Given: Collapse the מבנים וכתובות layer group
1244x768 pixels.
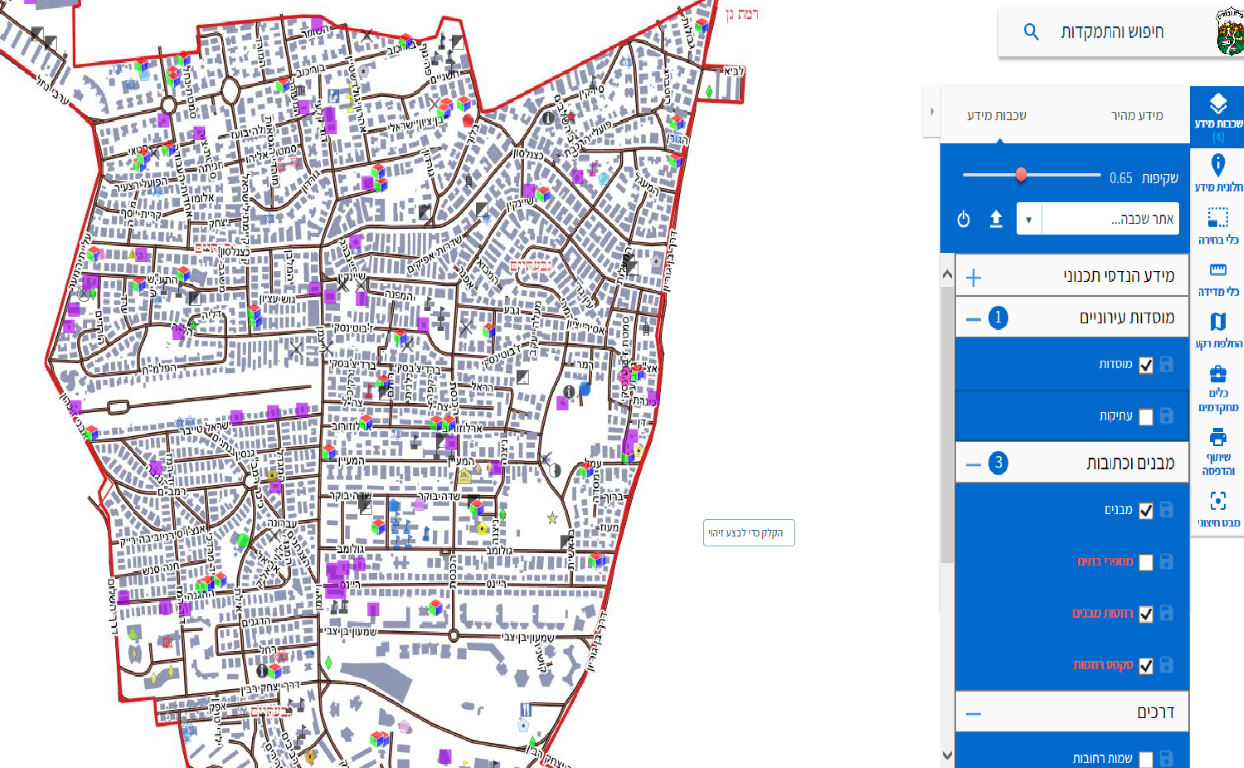Looking at the screenshot, I should click(x=973, y=464).
